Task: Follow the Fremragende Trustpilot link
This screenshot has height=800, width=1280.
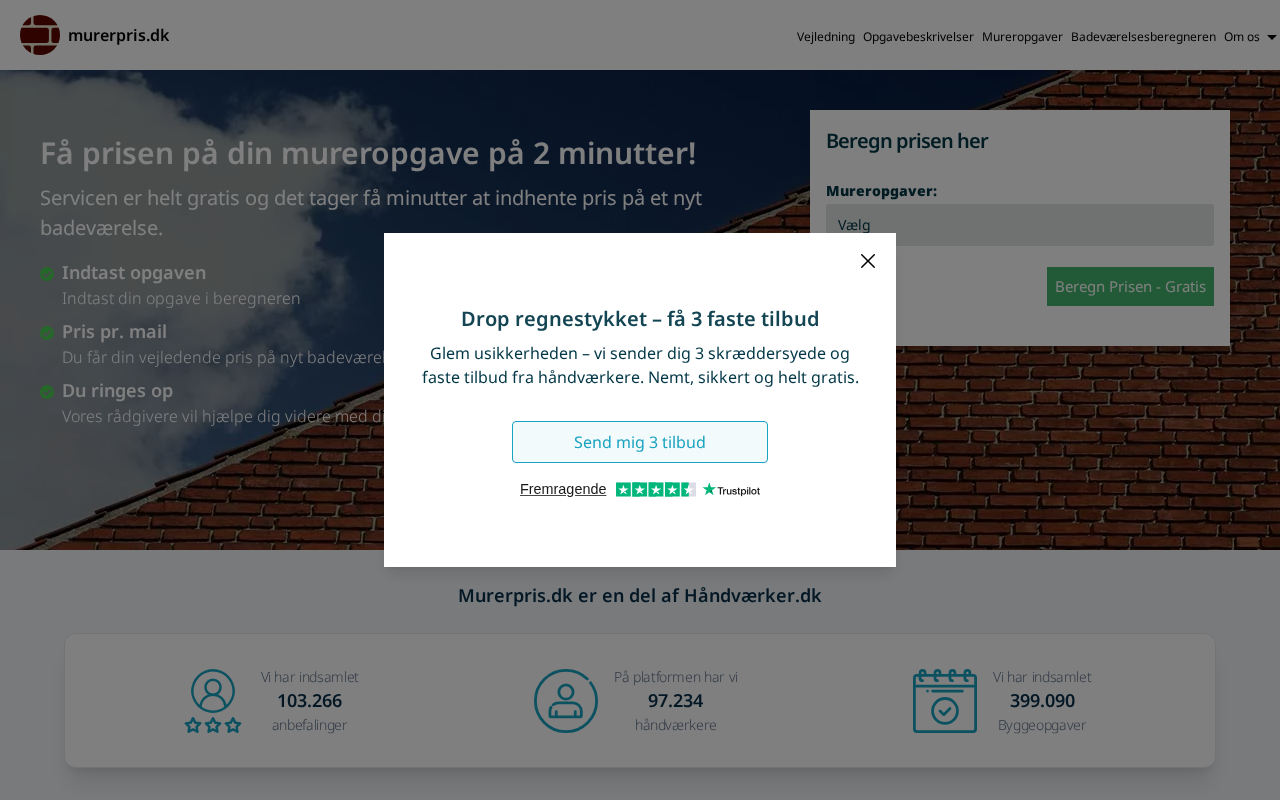Action: (x=563, y=489)
